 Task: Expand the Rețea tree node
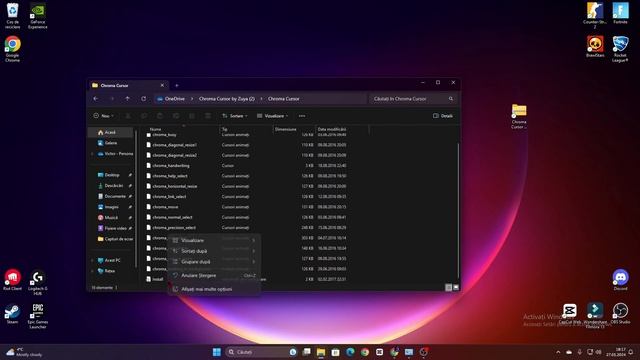pyautogui.click(x=93, y=271)
